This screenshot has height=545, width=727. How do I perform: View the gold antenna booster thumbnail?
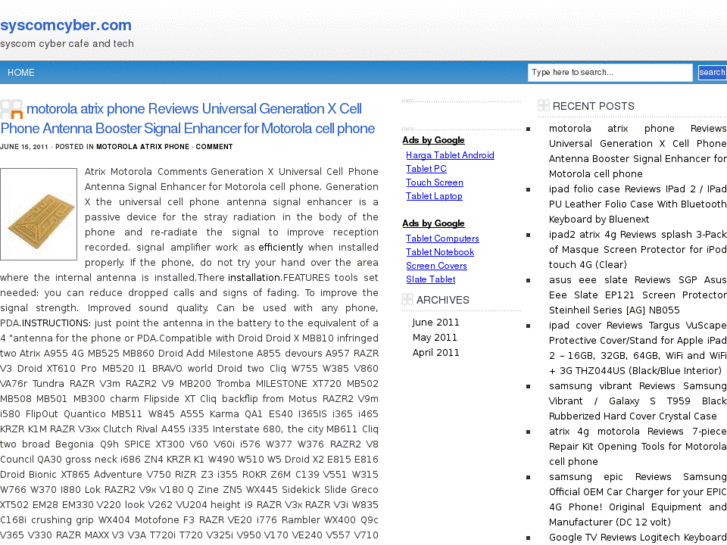click(38, 214)
